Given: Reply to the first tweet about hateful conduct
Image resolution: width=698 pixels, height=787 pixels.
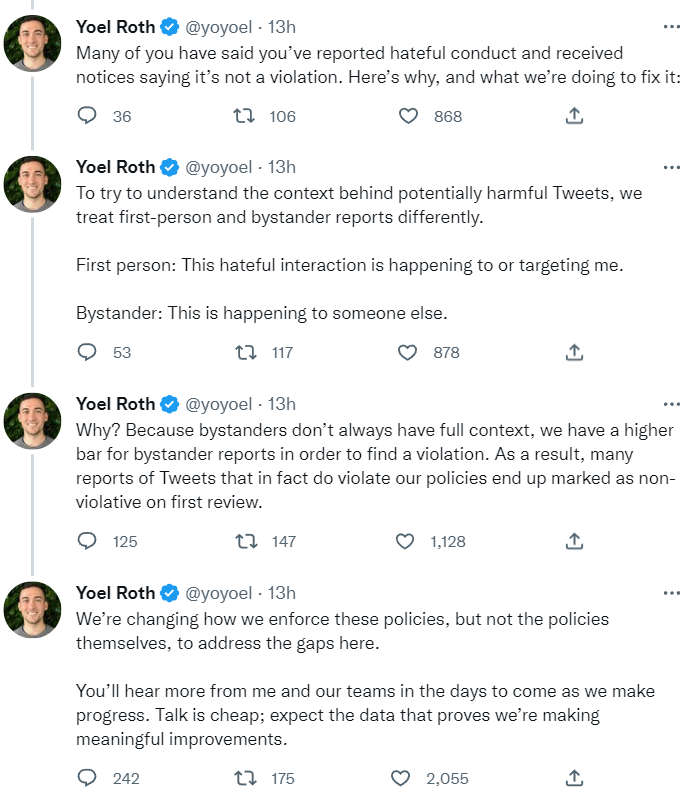Looking at the screenshot, I should [x=88, y=116].
